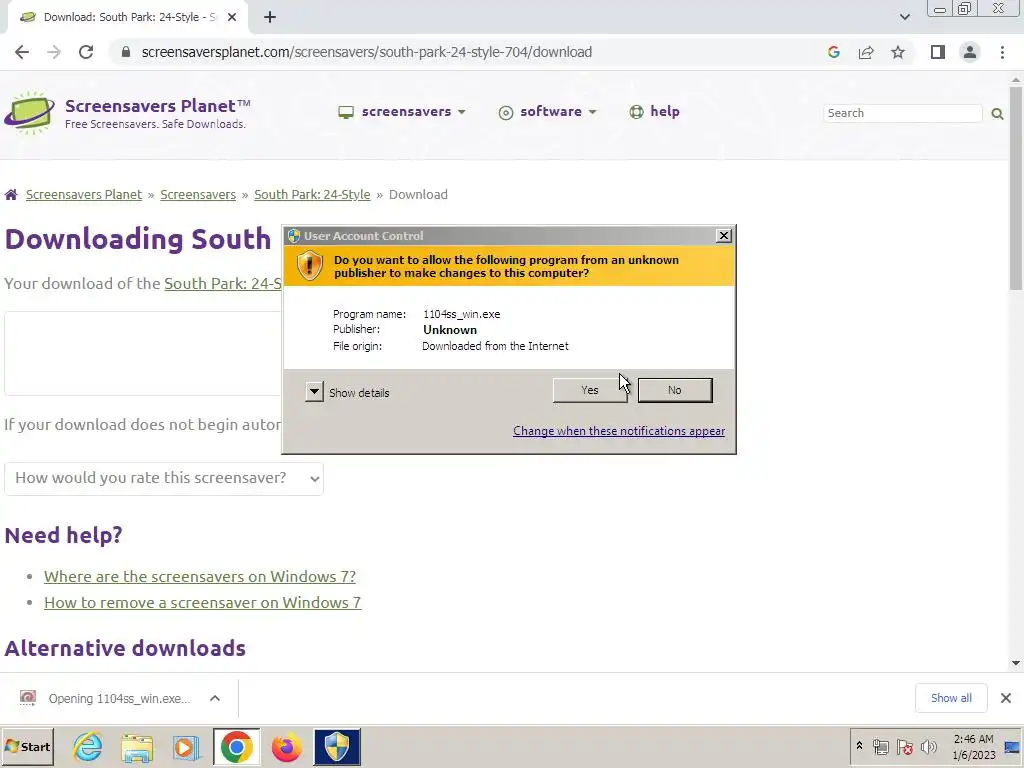This screenshot has height=768, width=1024.
Task: Open South Park: 24-Style breadcrumb link
Action: click(x=312, y=195)
